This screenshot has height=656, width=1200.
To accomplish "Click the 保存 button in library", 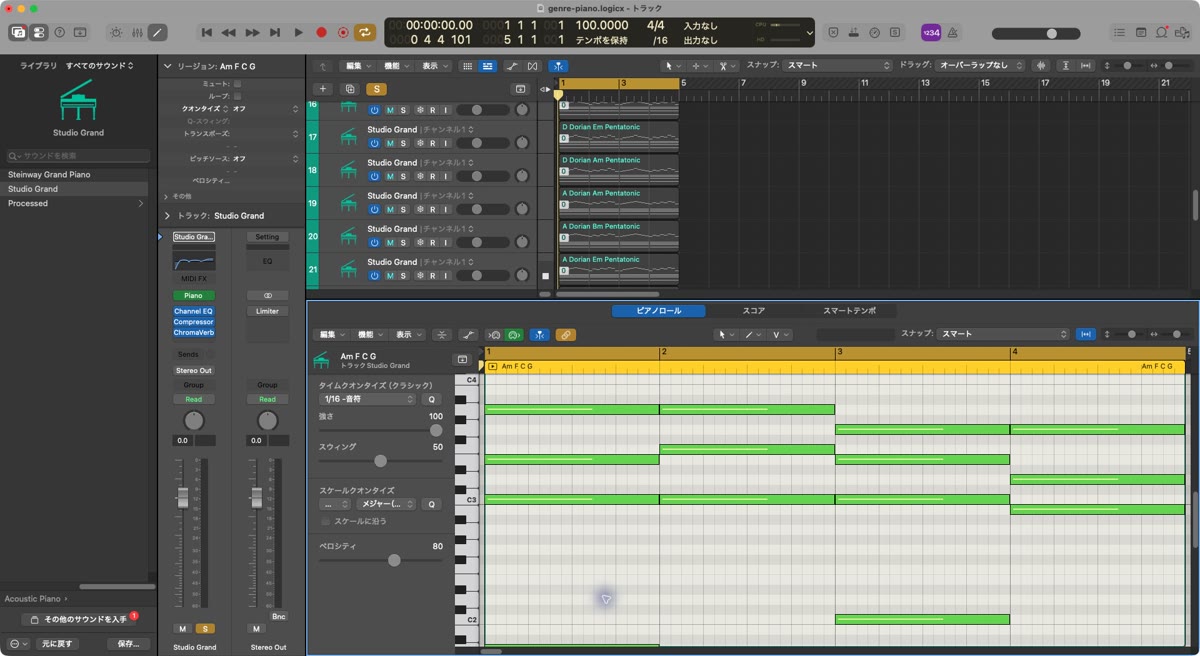I will [128, 644].
